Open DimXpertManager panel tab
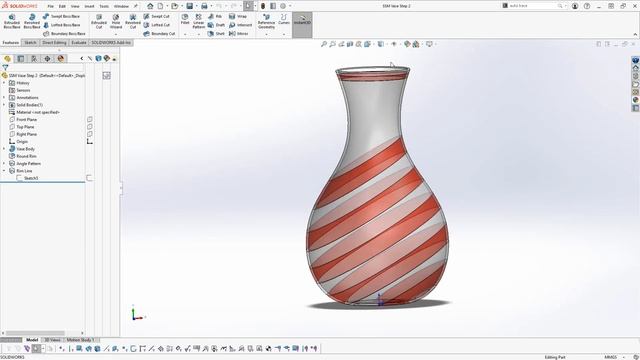The height and width of the screenshot is (360, 640). [x=47, y=59]
